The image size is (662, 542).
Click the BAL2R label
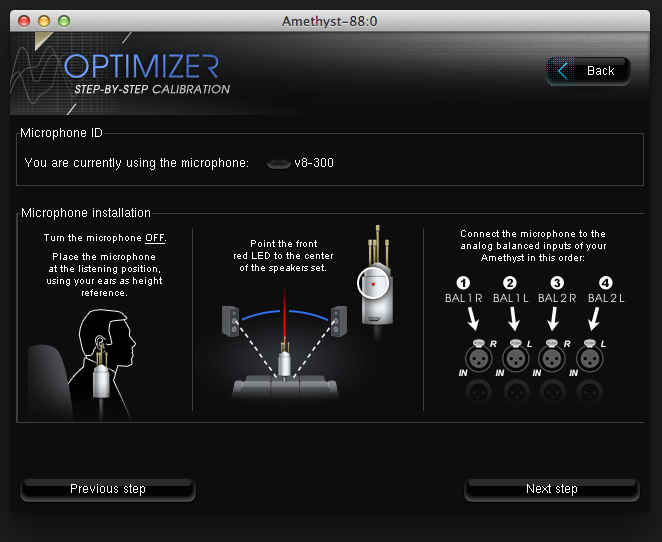(557, 298)
